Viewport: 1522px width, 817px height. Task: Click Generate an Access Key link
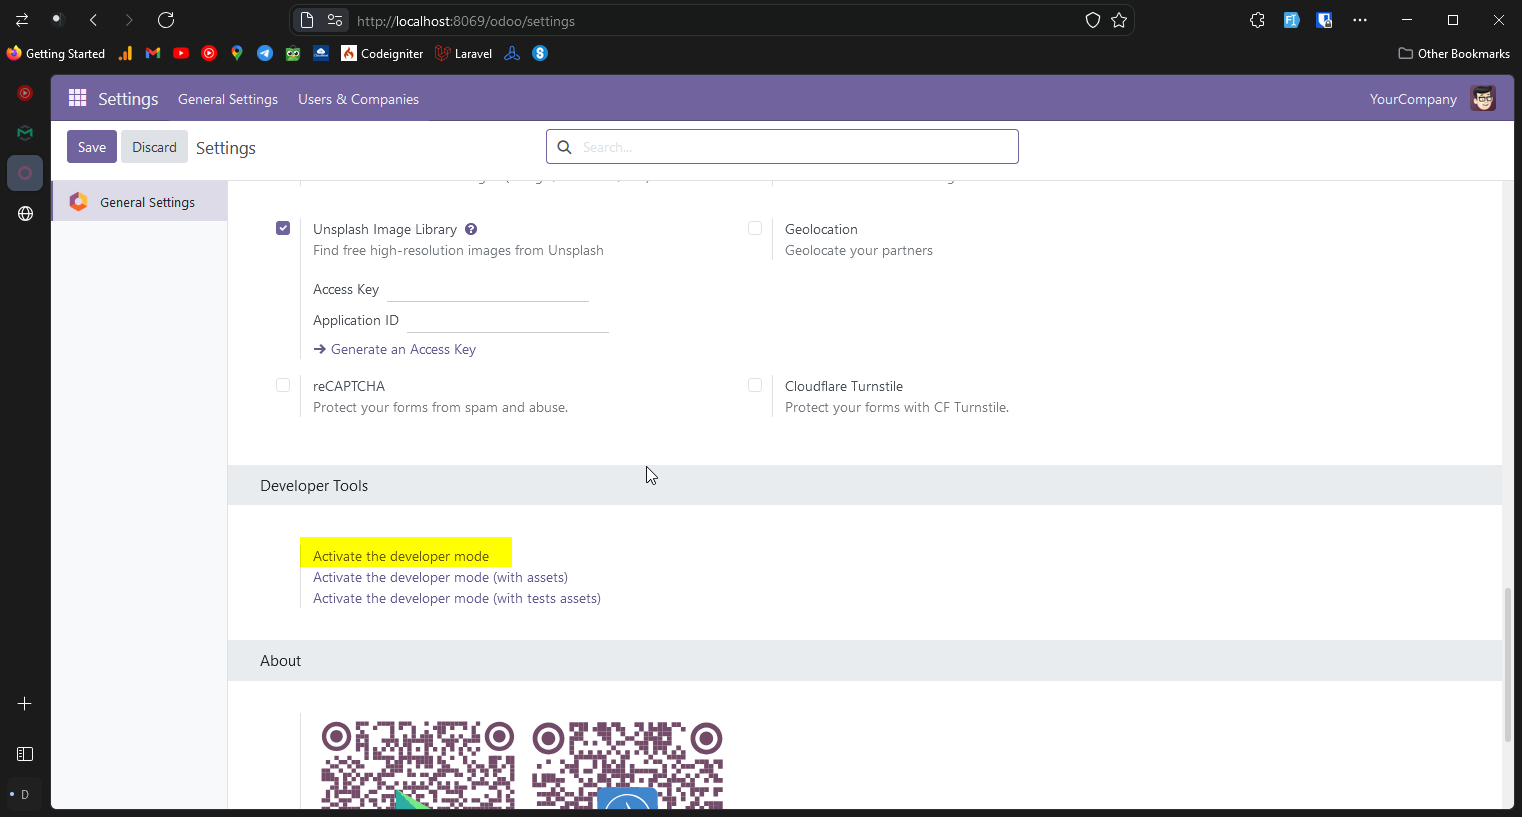[x=395, y=349]
